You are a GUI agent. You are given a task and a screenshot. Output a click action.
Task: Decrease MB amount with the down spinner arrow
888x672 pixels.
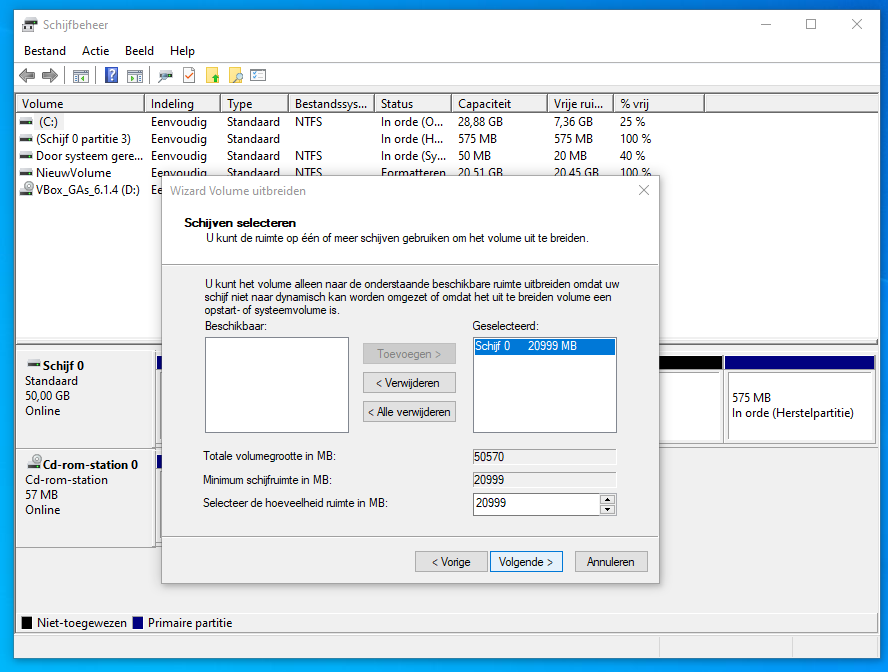click(x=607, y=509)
